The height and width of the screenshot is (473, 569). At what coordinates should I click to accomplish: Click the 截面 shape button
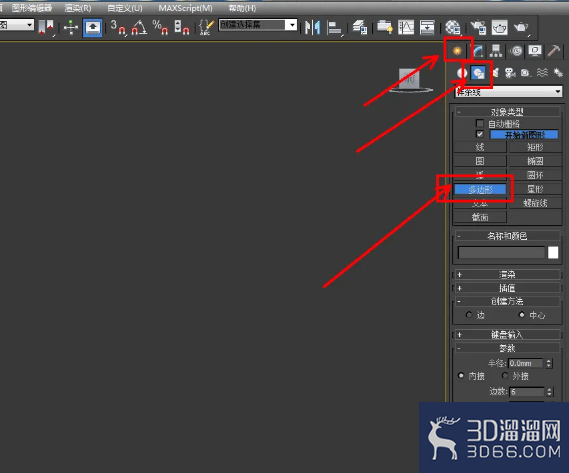click(x=480, y=217)
